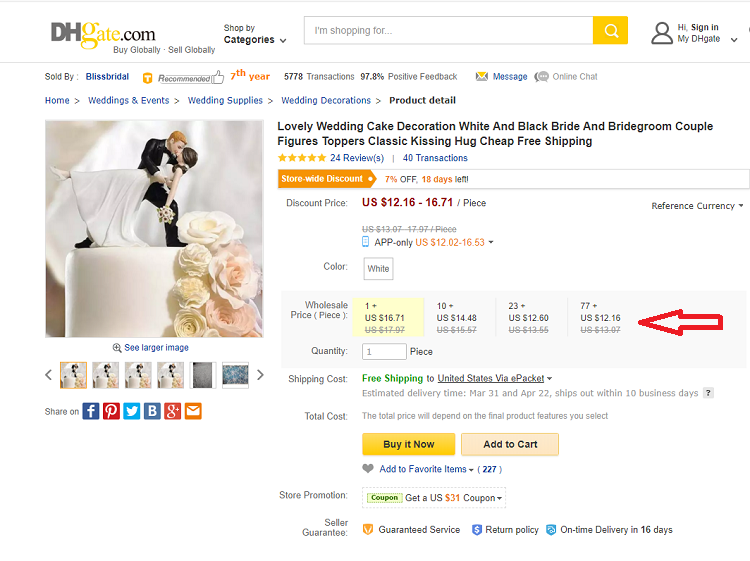
Task: Show previous product thumbnails arrow
Action: coord(48,375)
